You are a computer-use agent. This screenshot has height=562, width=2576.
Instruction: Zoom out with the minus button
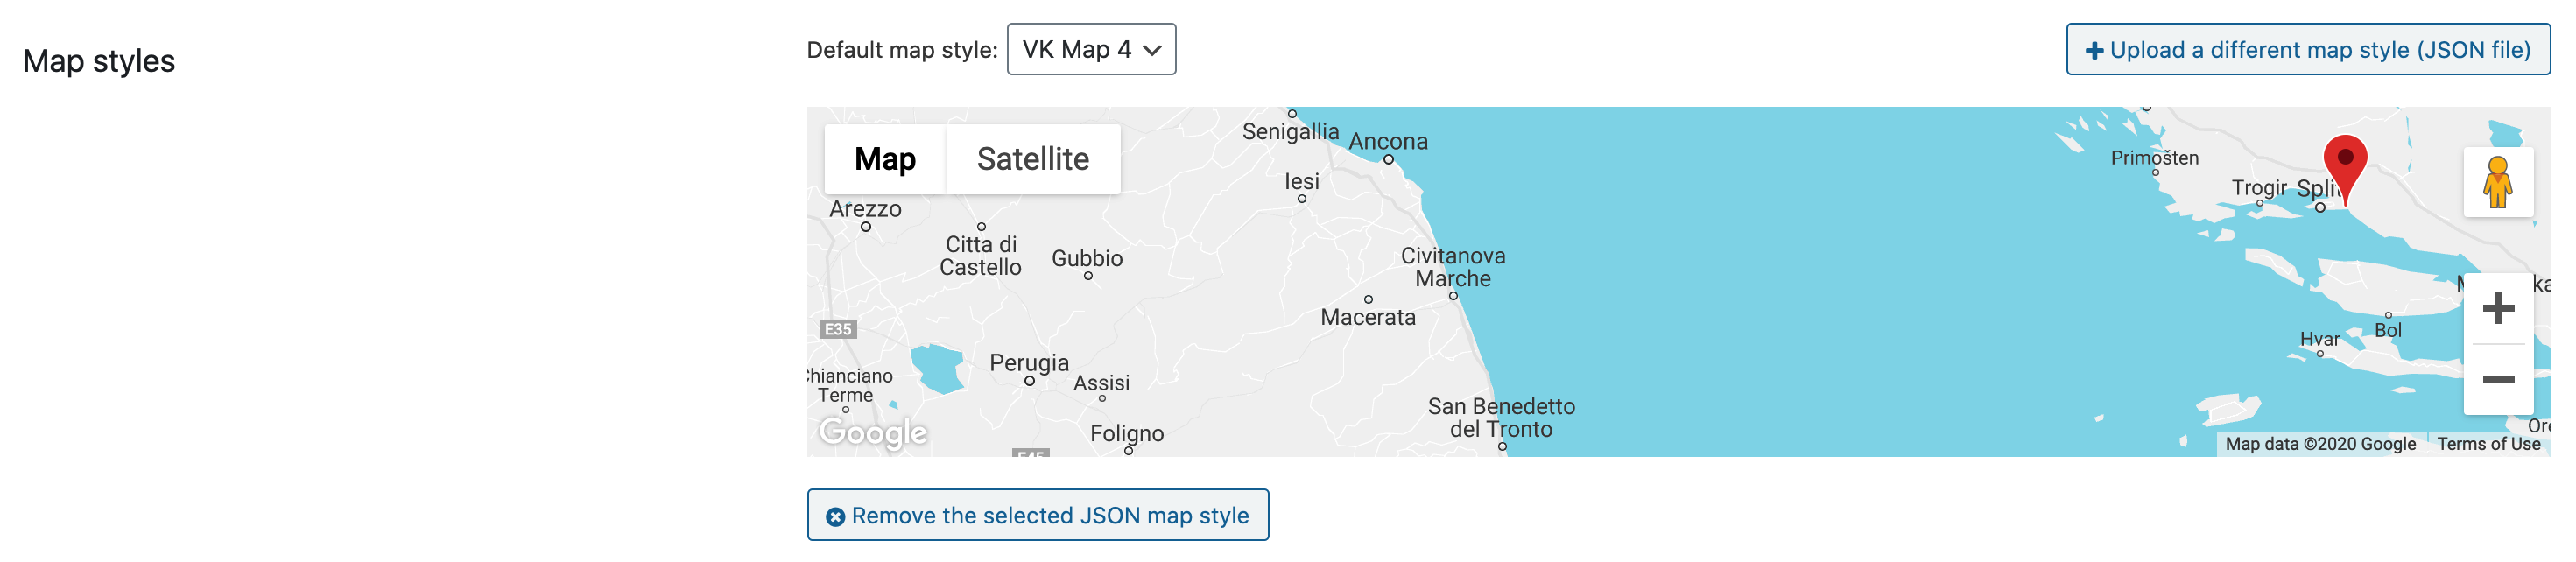2497,380
